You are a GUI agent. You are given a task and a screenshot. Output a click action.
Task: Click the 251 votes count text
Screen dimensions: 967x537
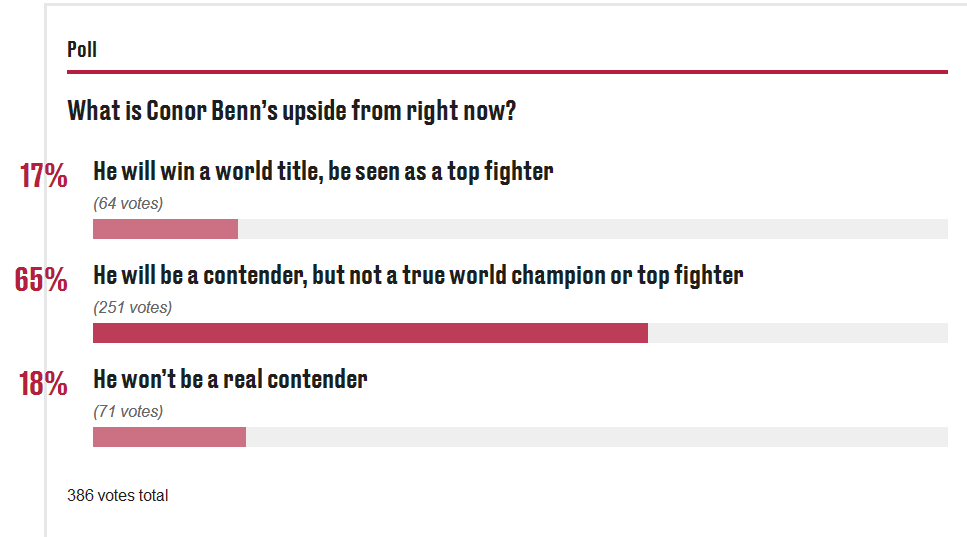pyautogui.click(x=133, y=308)
